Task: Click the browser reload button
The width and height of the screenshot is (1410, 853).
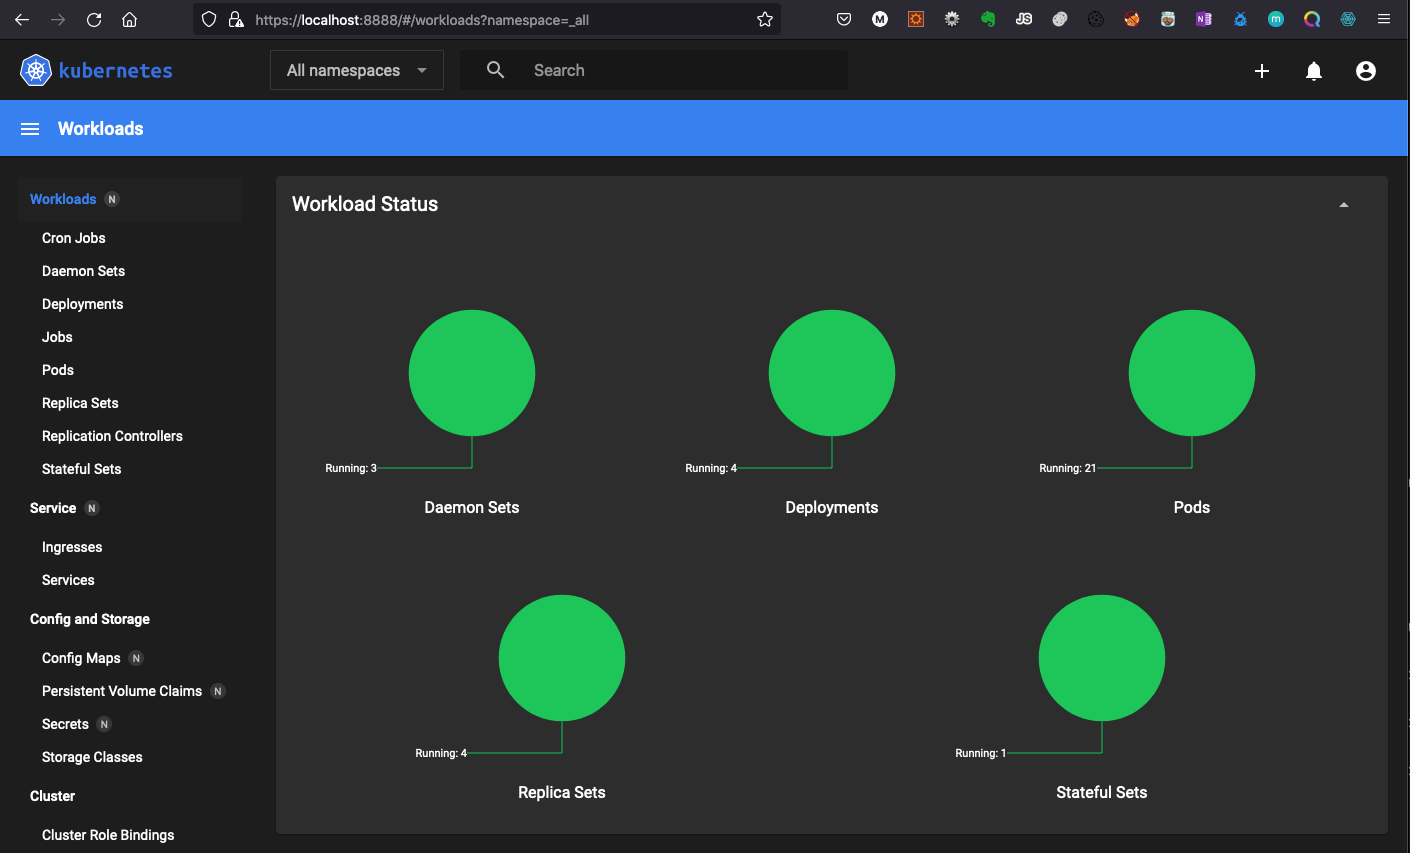Action: (94, 20)
